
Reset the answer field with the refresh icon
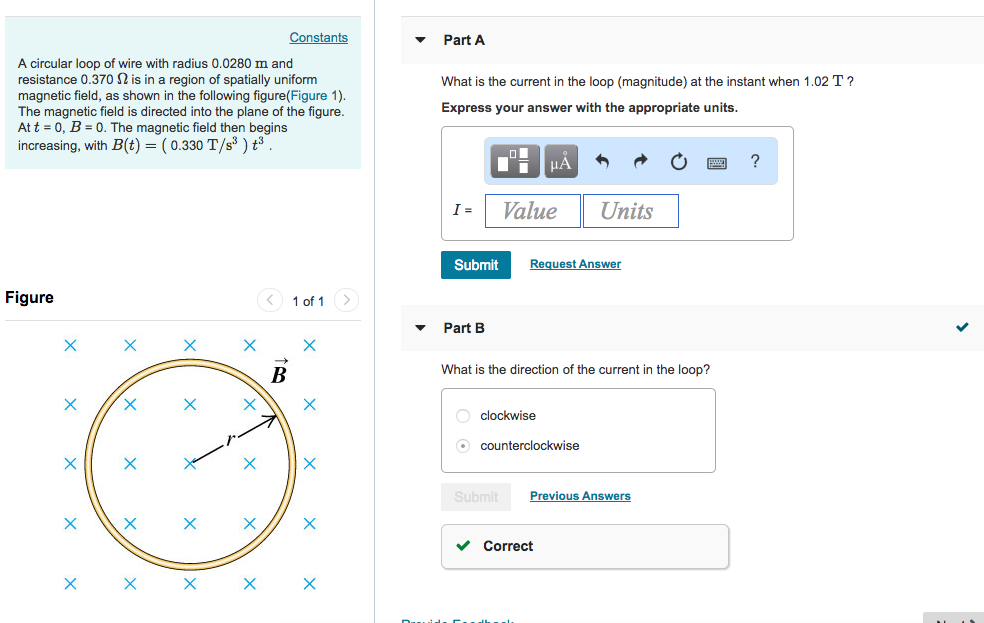coord(678,160)
